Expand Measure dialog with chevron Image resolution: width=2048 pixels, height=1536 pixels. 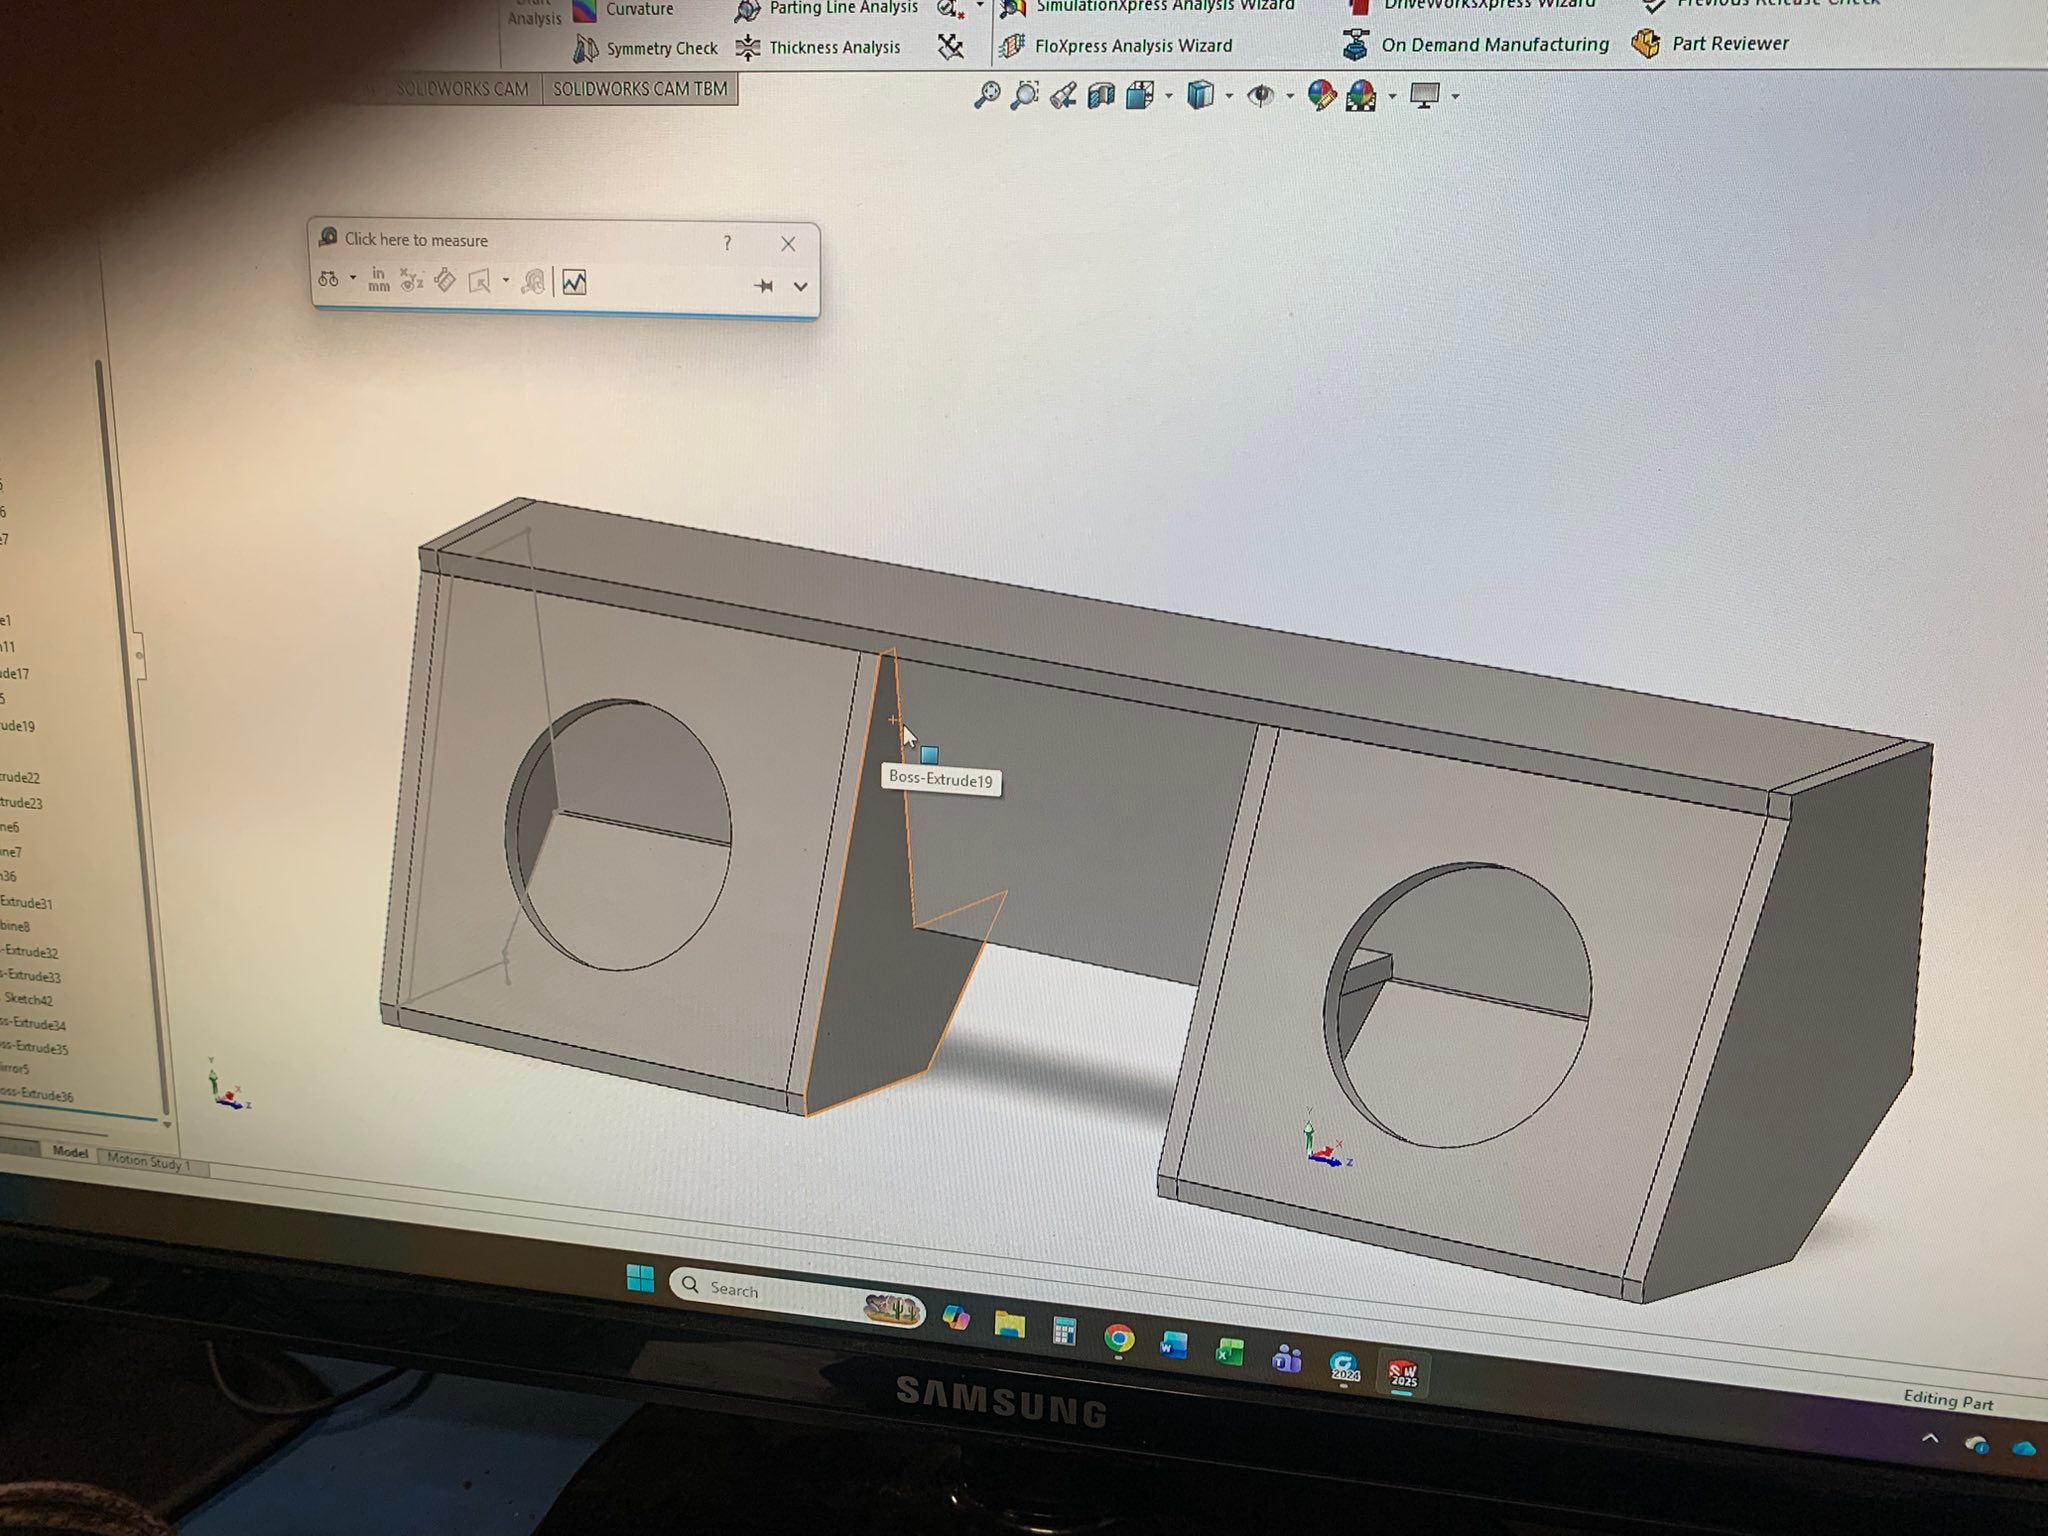pyautogui.click(x=800, y=286)
